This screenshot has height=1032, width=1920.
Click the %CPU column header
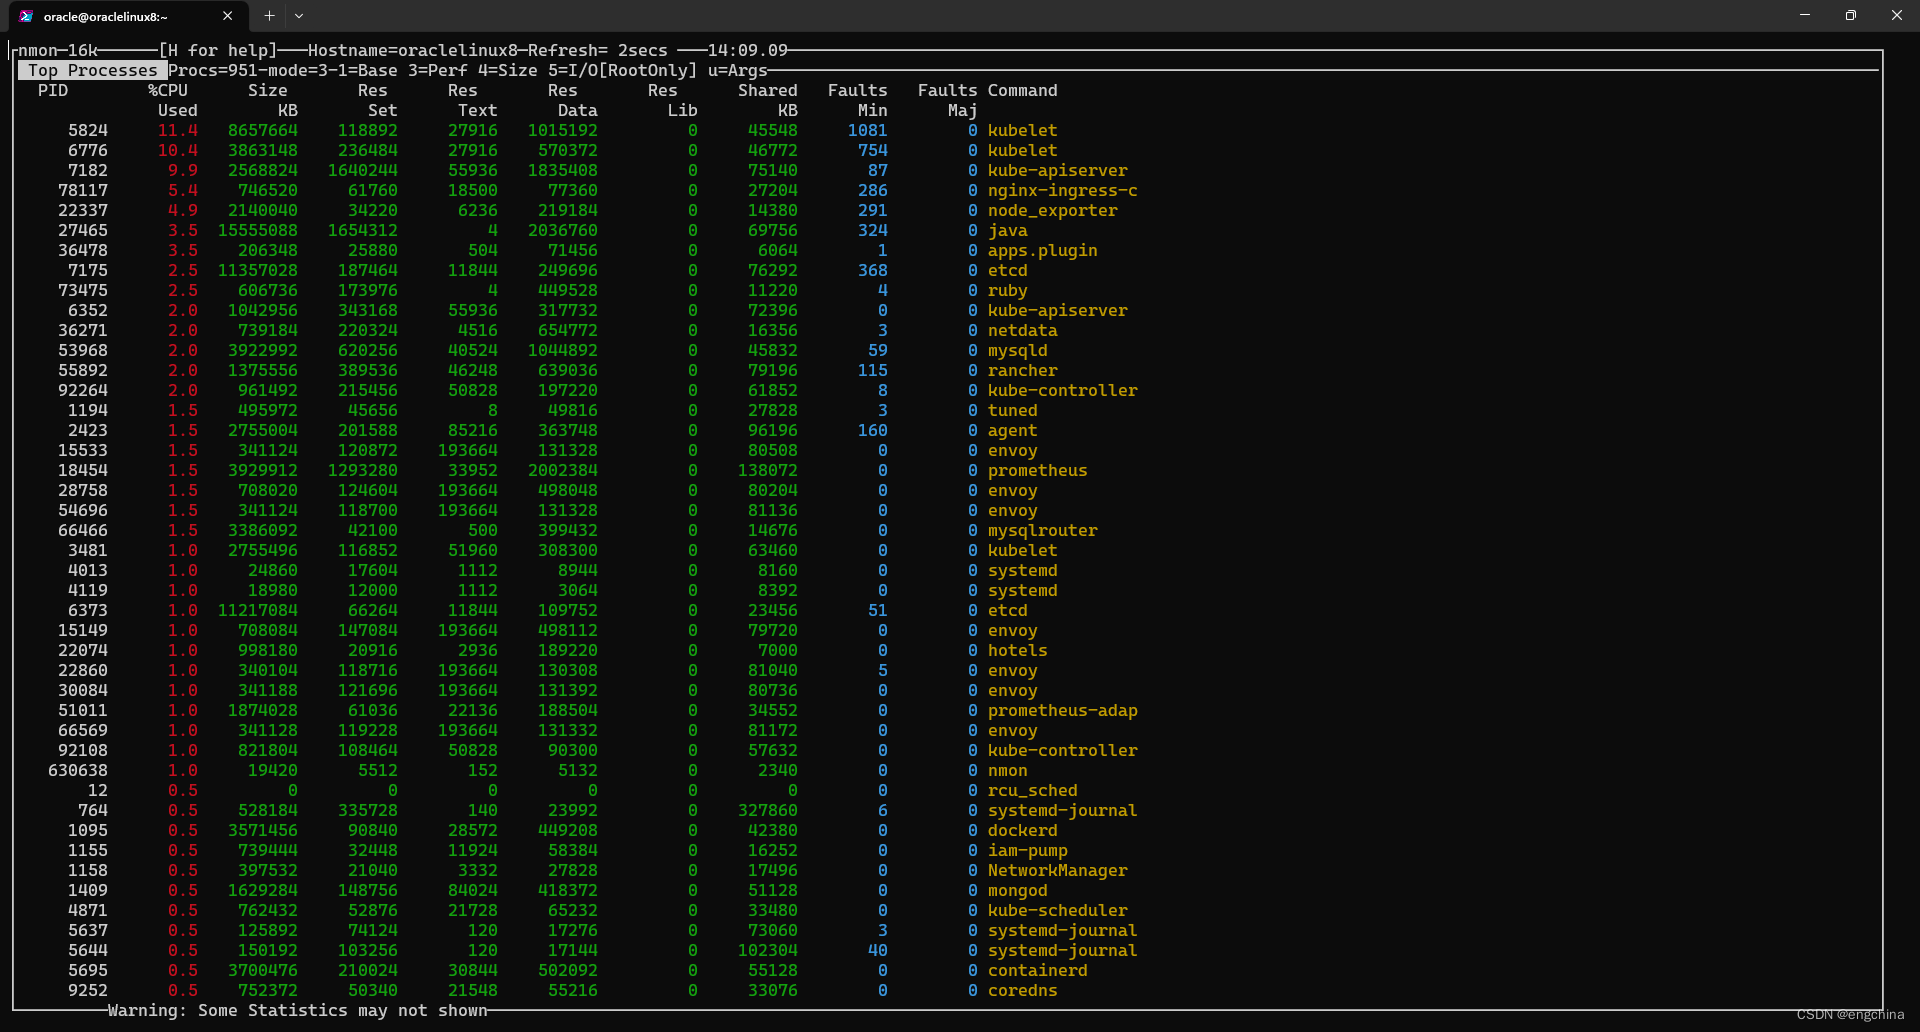tap(168, 90)
